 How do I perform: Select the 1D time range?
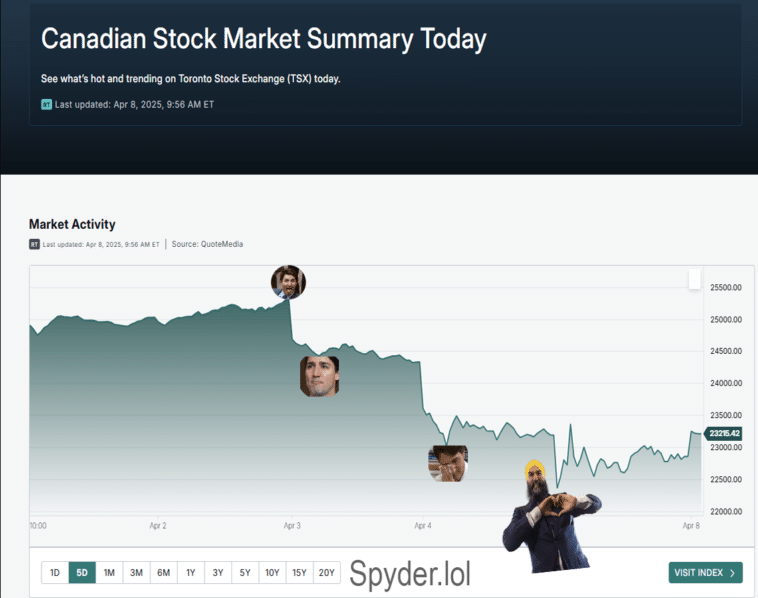click(55, 573)
